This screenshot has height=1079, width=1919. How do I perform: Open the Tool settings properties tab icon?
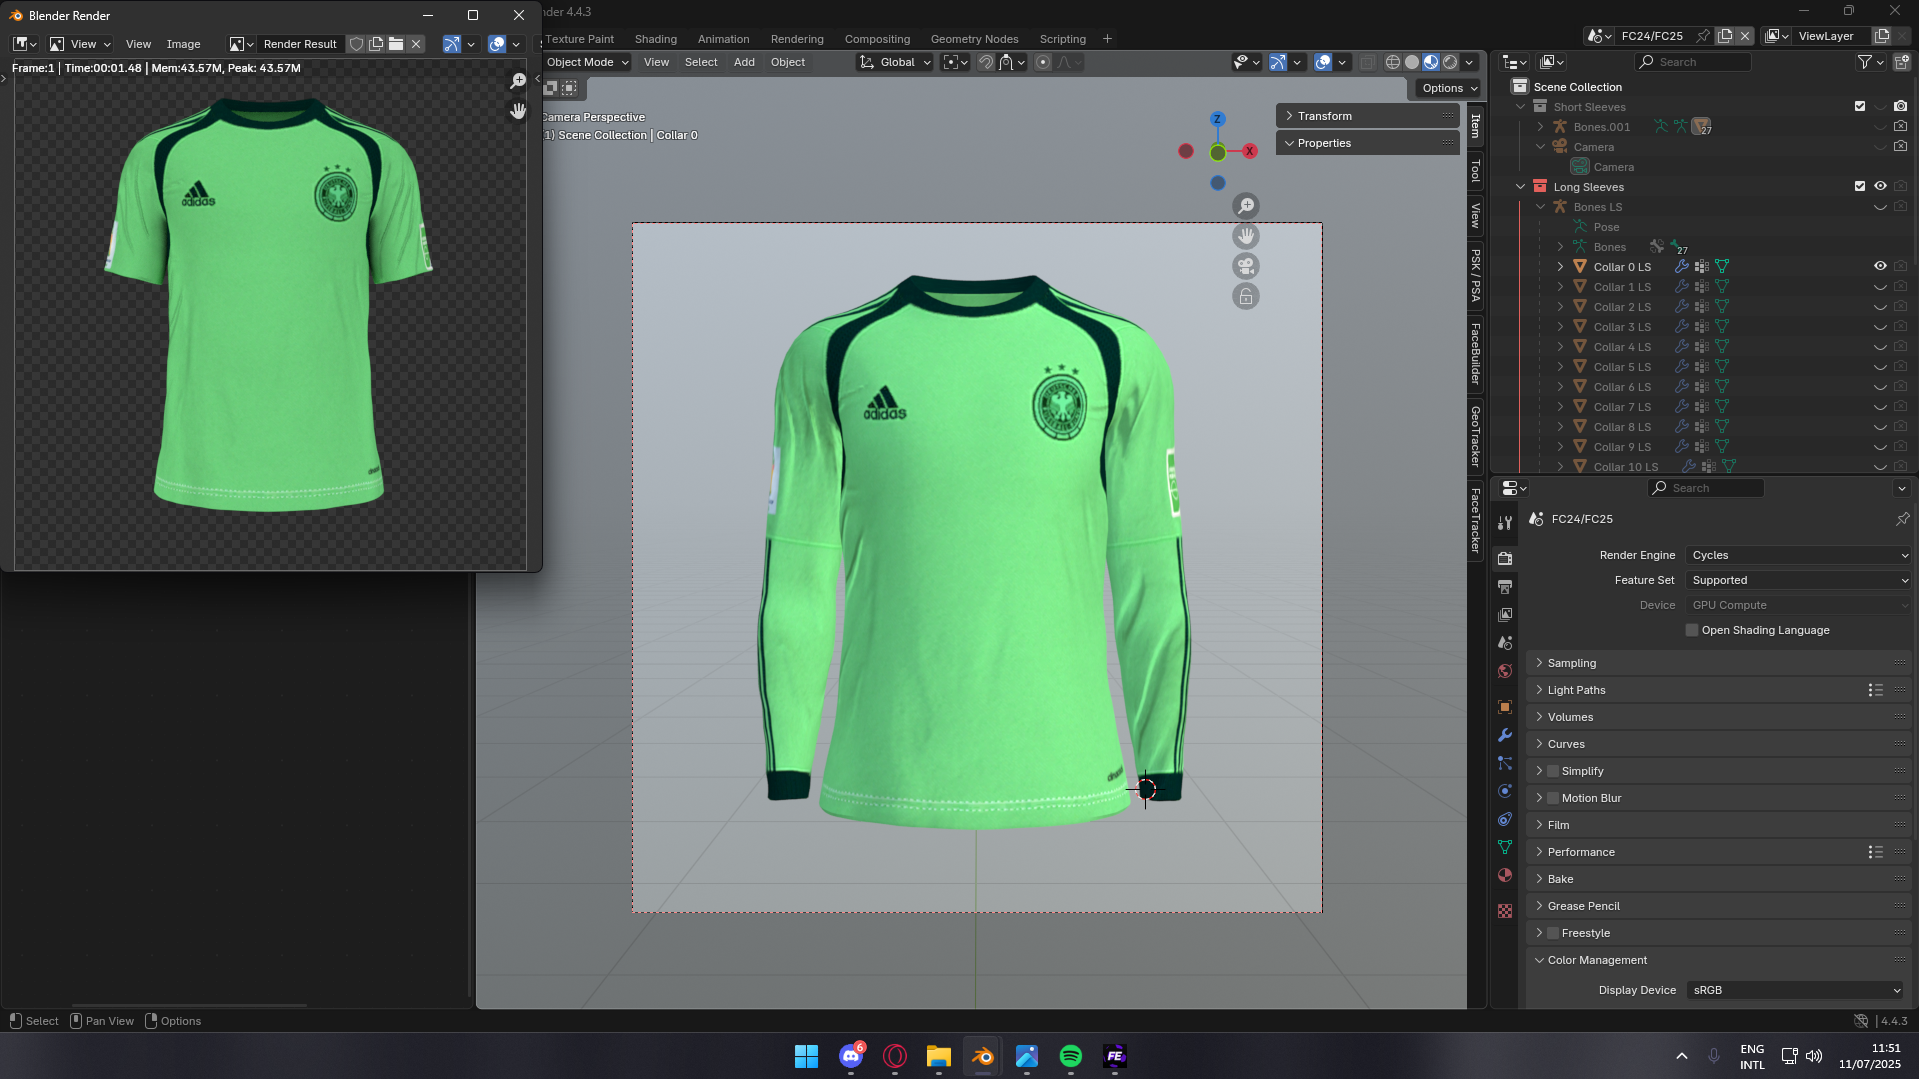coord(1505,523)
